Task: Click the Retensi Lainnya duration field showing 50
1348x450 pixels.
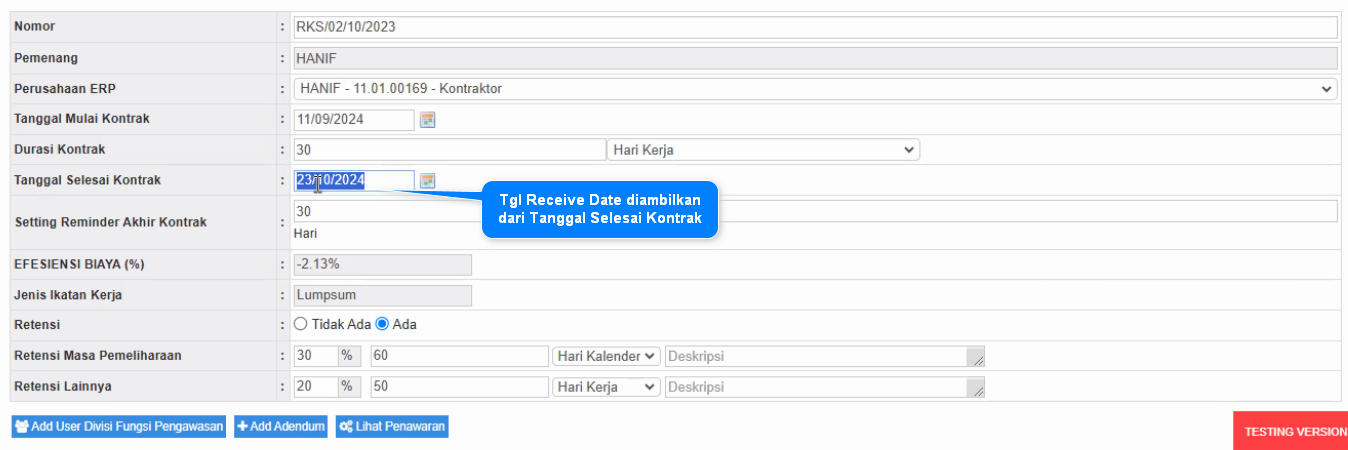Action: click(x=458, y=387)
